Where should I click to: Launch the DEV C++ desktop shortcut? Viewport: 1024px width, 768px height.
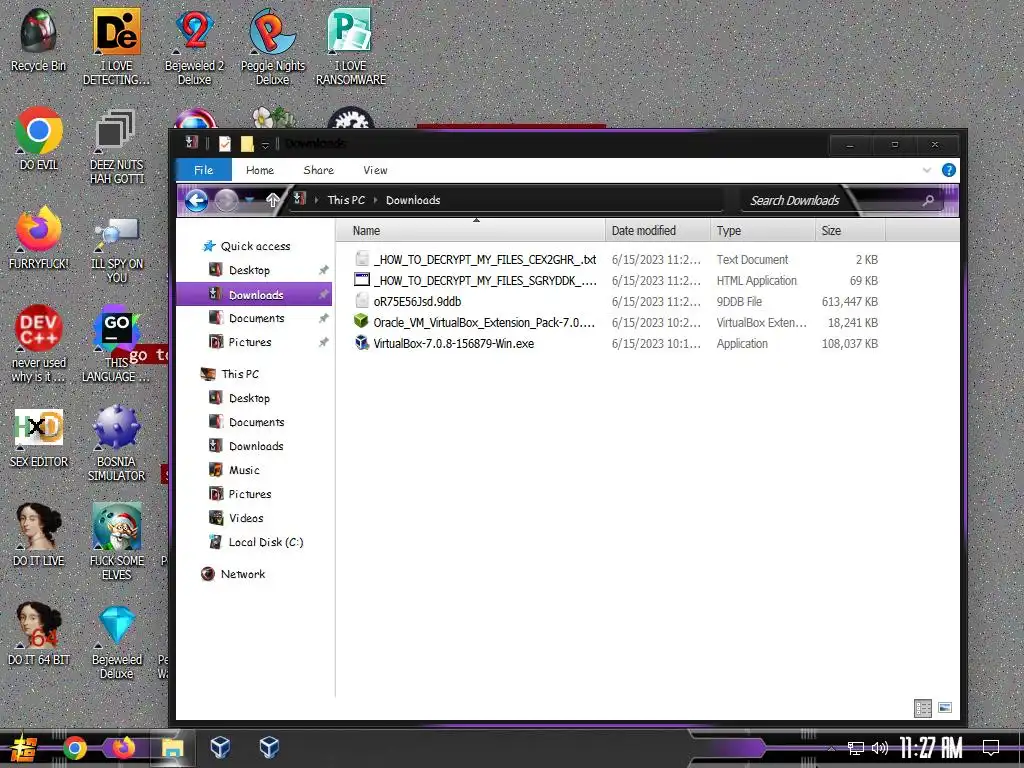pyautogui.click(x=39, y=344)
